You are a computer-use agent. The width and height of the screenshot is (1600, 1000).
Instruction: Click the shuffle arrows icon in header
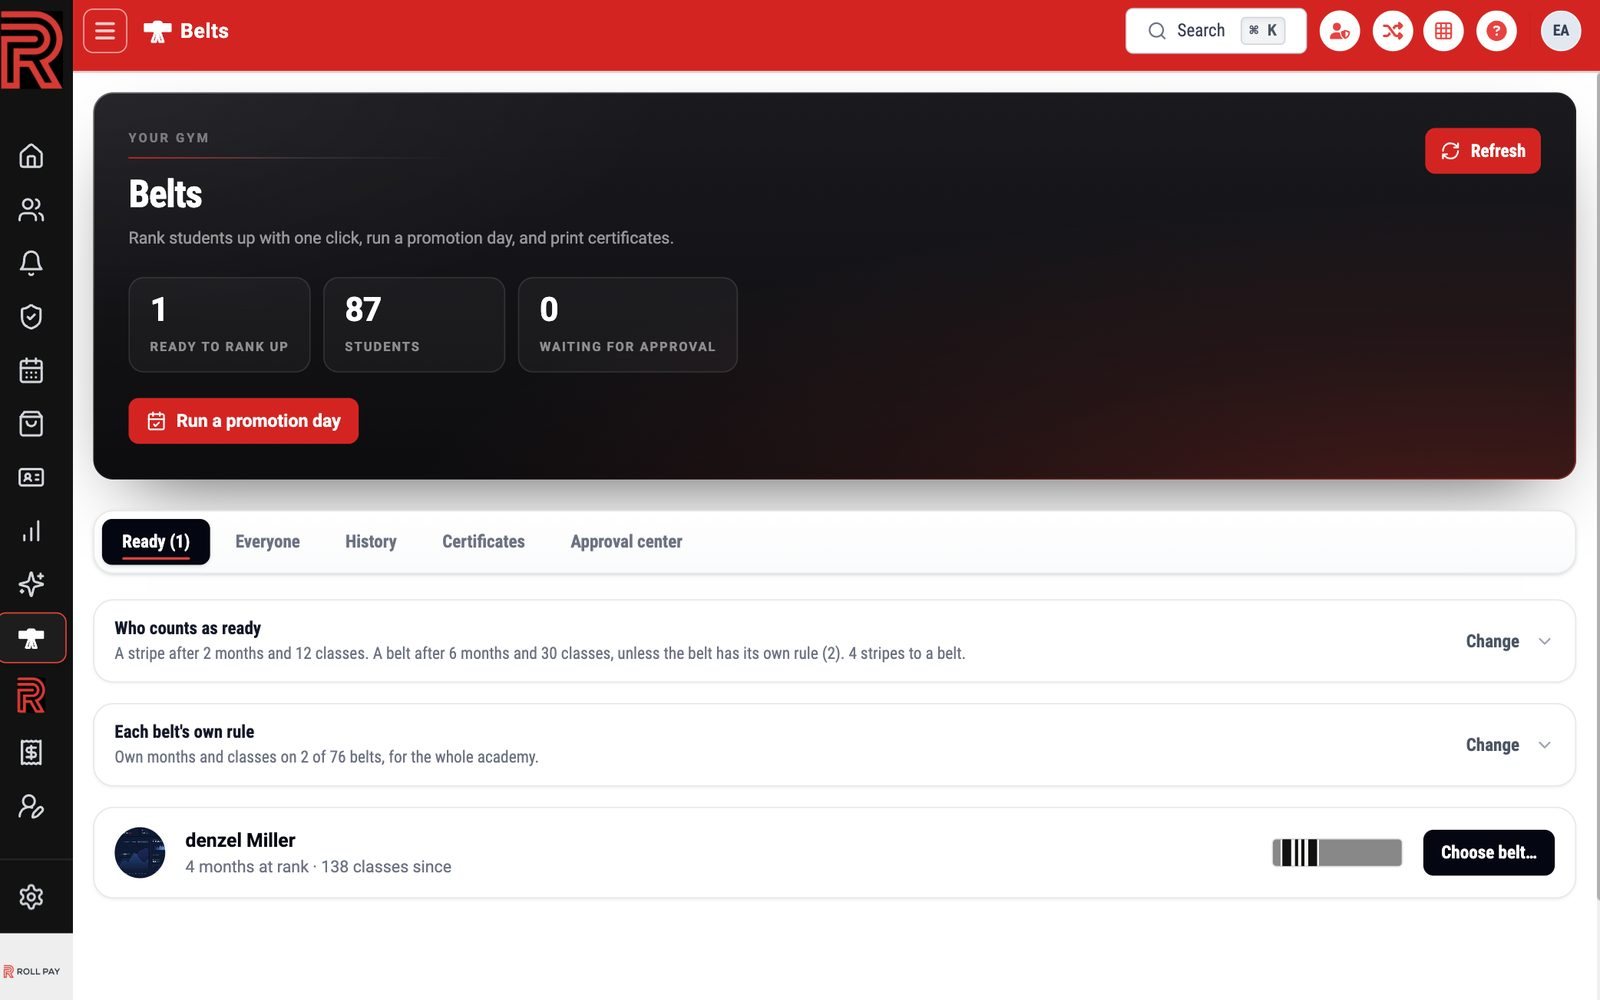(1392, 31)
